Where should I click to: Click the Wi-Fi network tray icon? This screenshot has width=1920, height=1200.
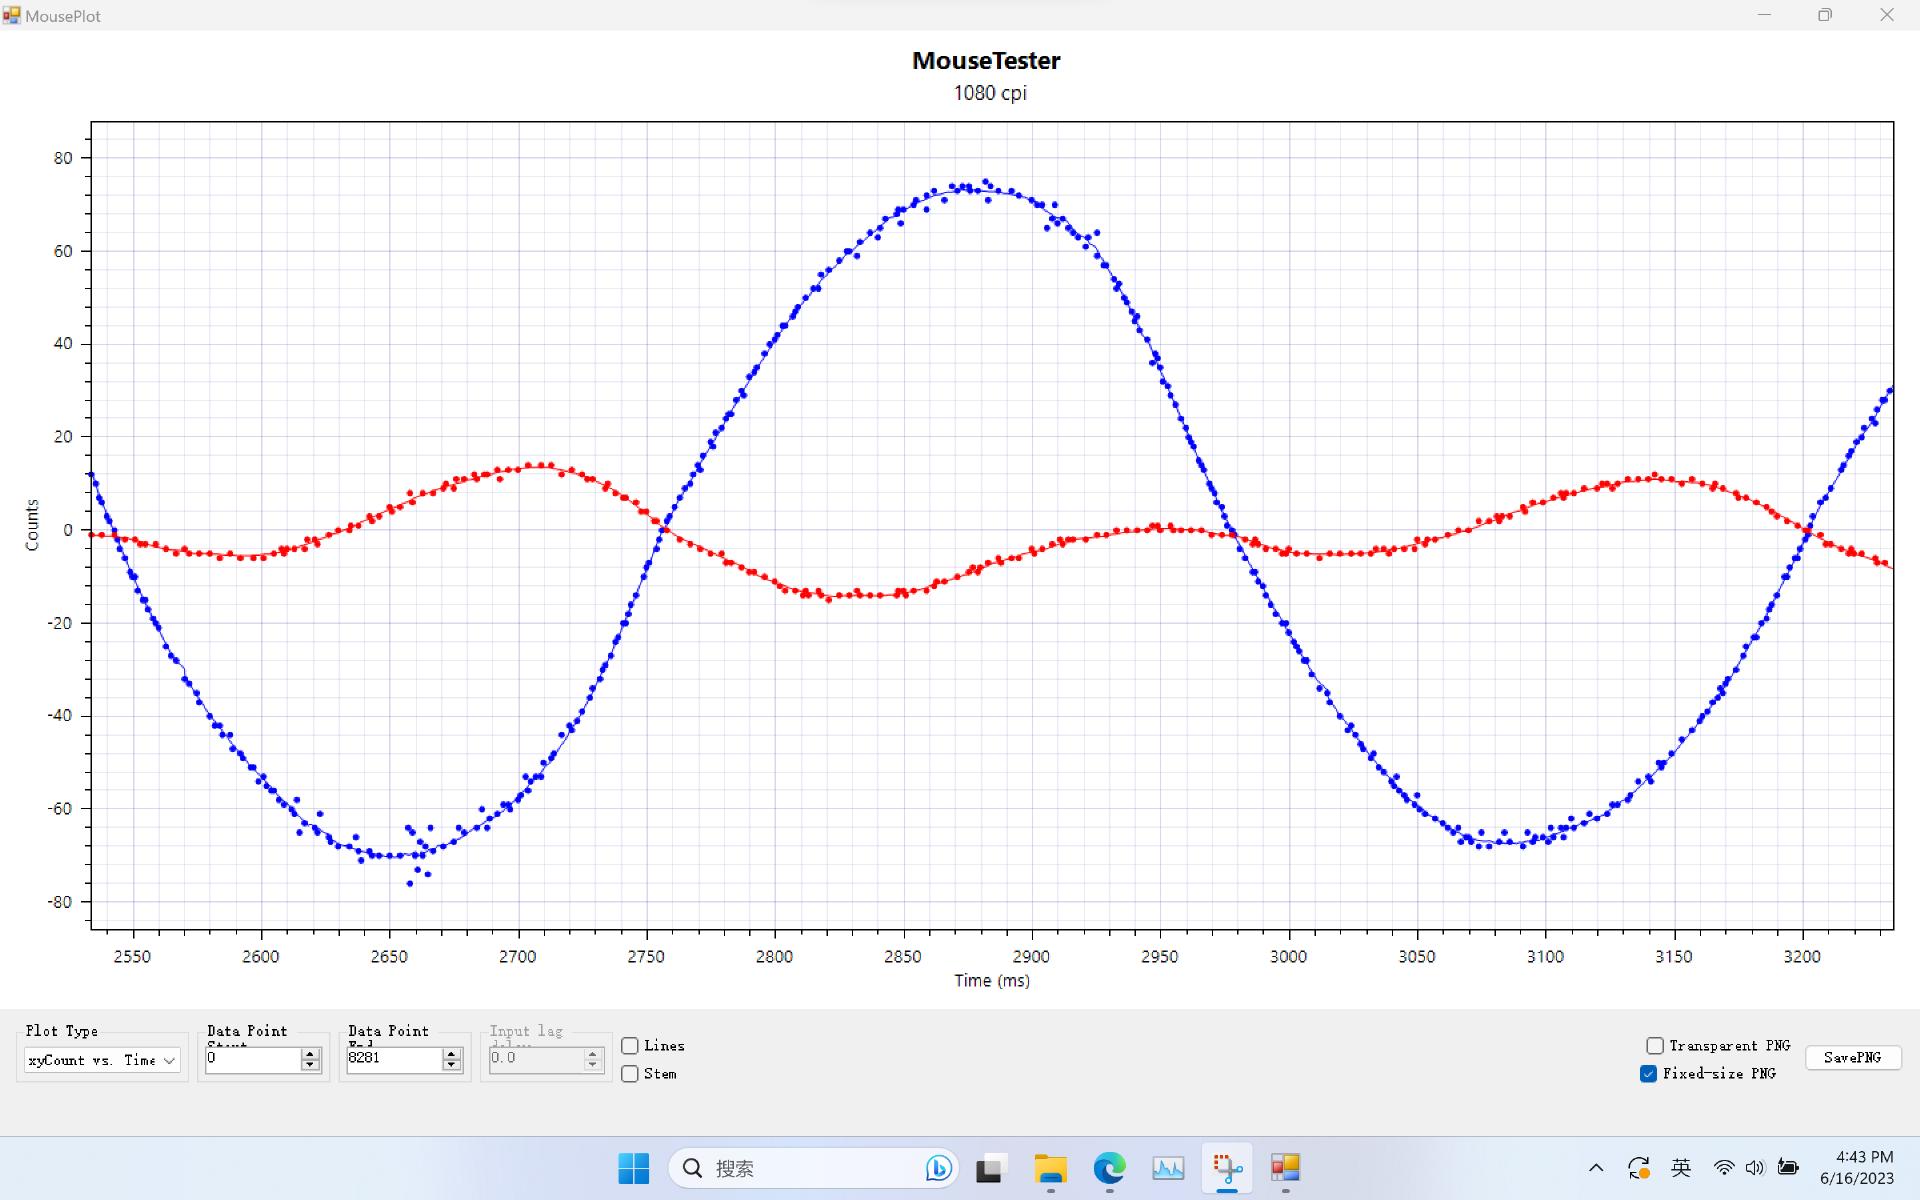pyautogui.click(x=1724, y=1168)
